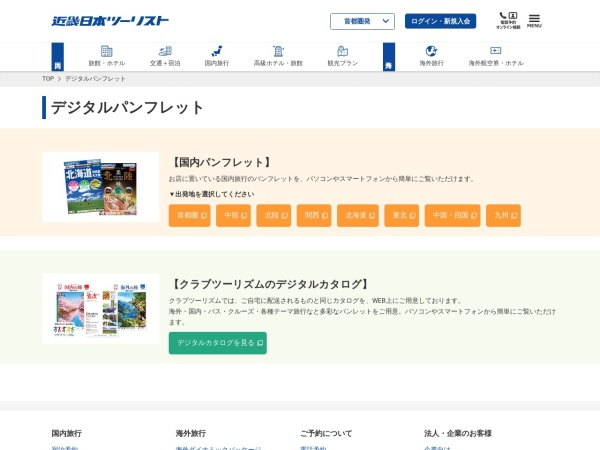This screenshot has width=600, height=450.
Task: Click the 【クラブツーリズムのデジタルカタログ】 heading
Action: (x=270, y=284)
